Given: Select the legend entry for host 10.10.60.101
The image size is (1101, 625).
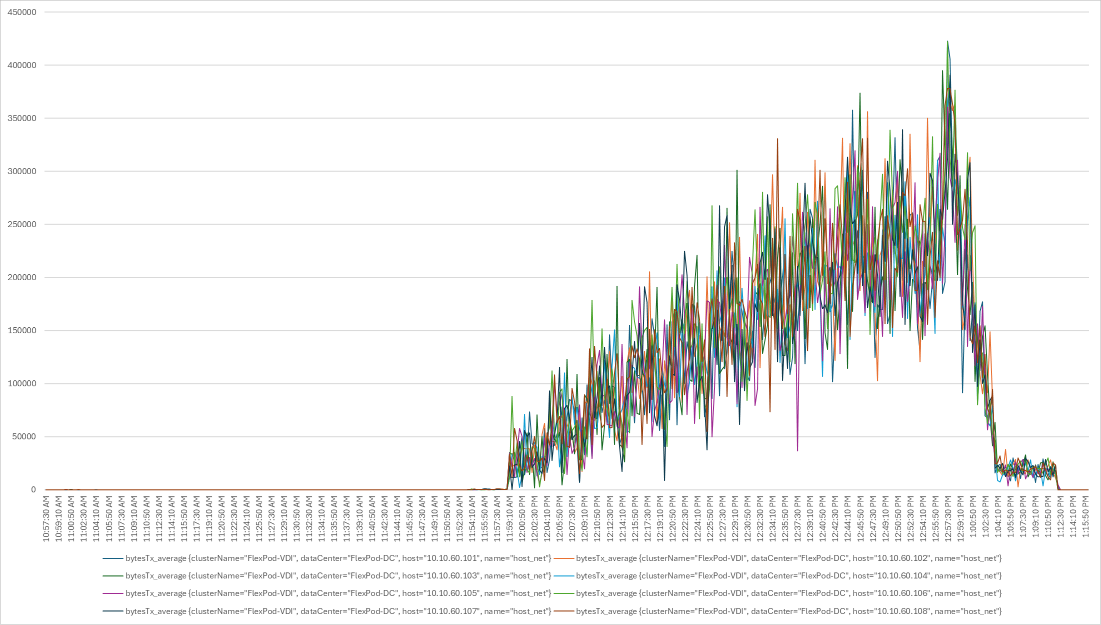Looking at the screenshot, I should [327, 558].
